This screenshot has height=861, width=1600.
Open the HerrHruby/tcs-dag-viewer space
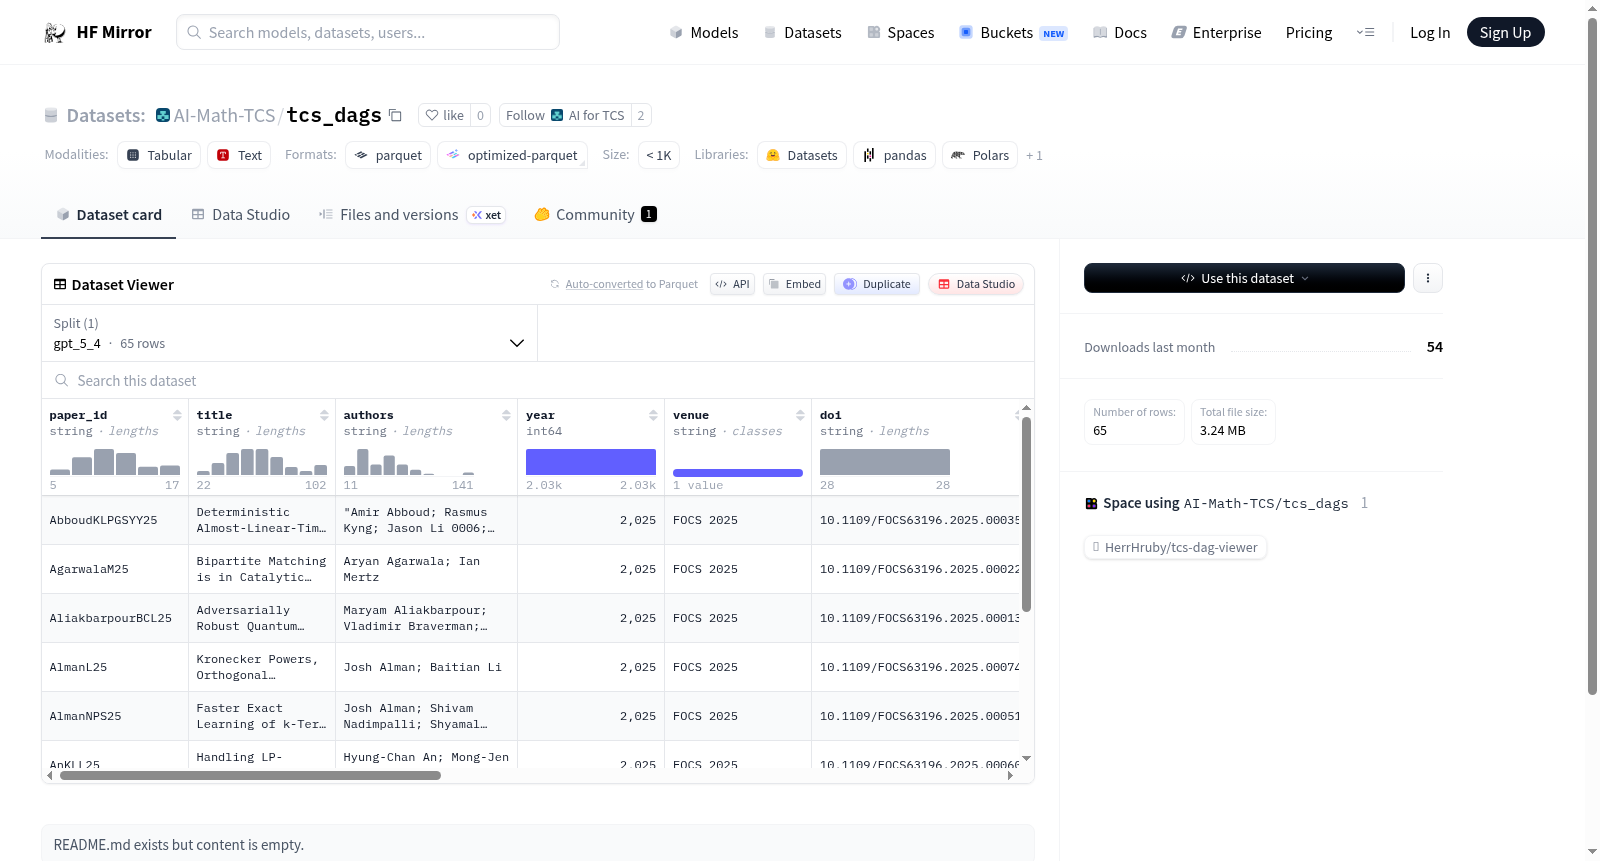coord(1175,547)
